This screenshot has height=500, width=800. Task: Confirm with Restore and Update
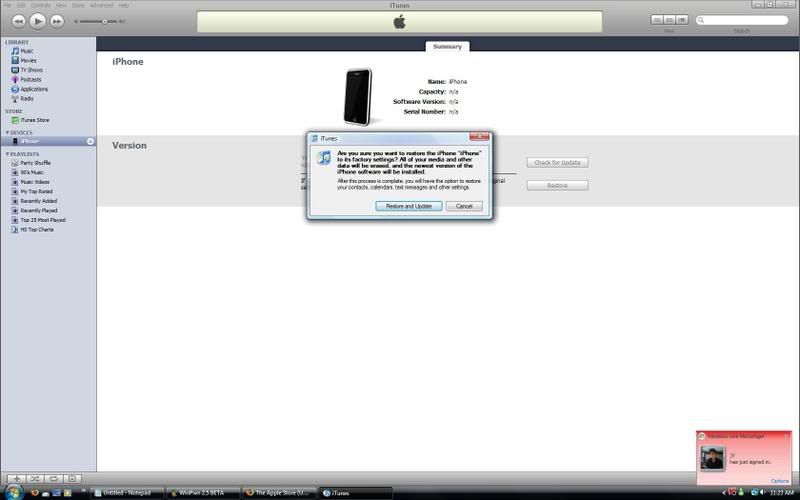[x=408, y=206]
